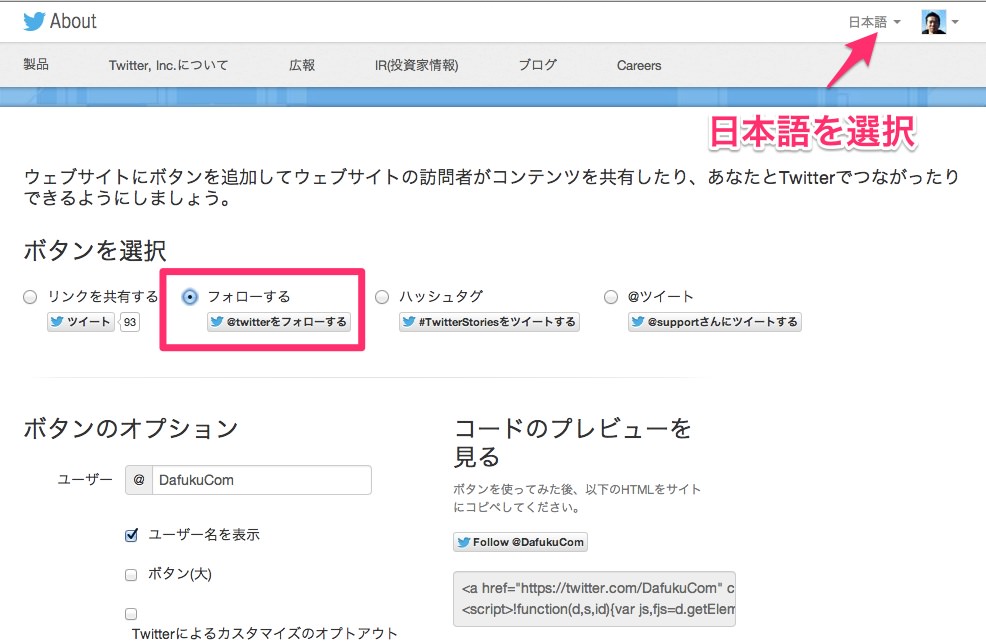
Task: Click the コードのプレビューを見る heading
Action: pos(572,442)
